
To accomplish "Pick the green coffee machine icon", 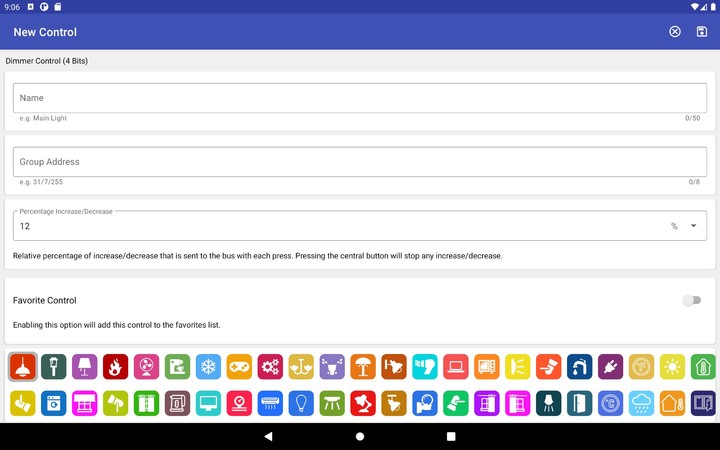I will [x=177, y=366].
